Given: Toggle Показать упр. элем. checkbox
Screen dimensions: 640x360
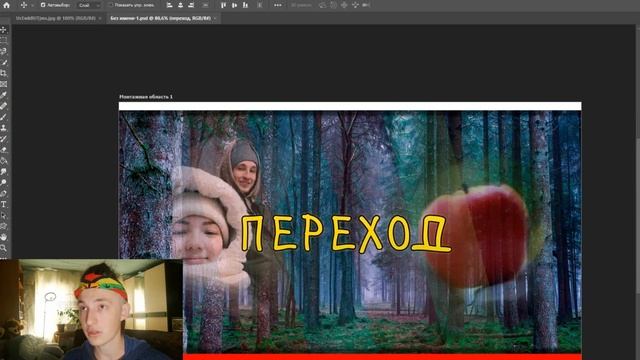Looking at the screenshot, I should [x=110, y=5].
